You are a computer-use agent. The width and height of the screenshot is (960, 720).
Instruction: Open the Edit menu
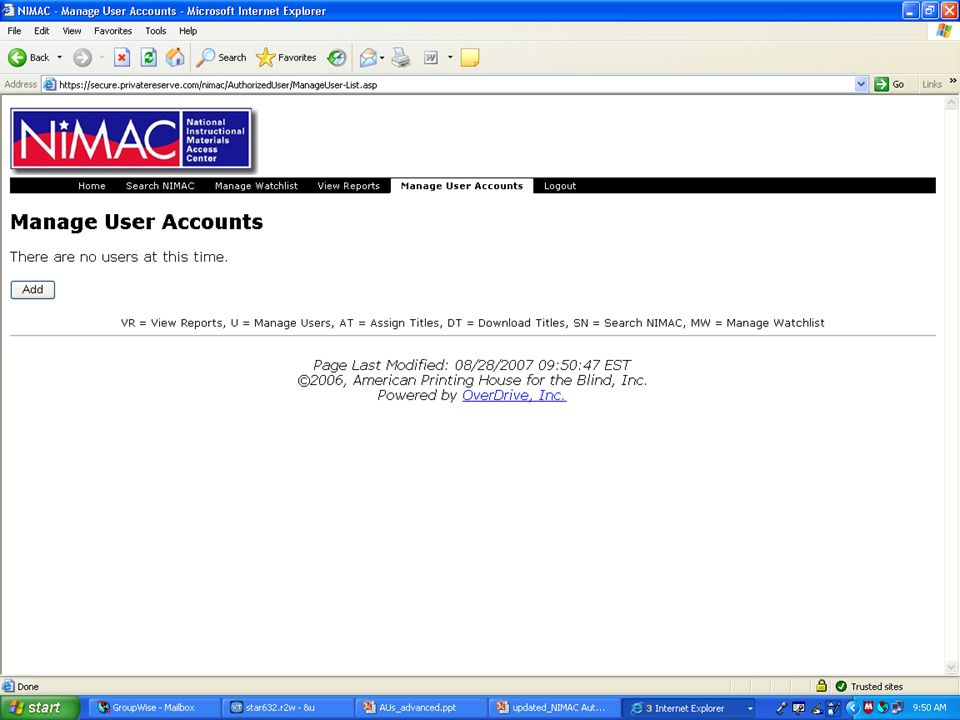(42, 31)
